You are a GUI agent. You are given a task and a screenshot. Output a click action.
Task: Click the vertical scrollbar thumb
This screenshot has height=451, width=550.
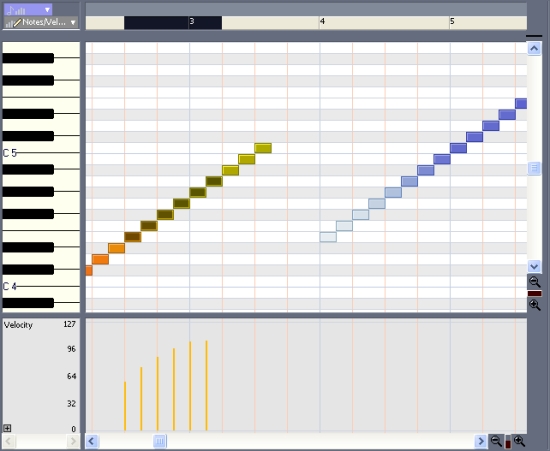point(534,168)
